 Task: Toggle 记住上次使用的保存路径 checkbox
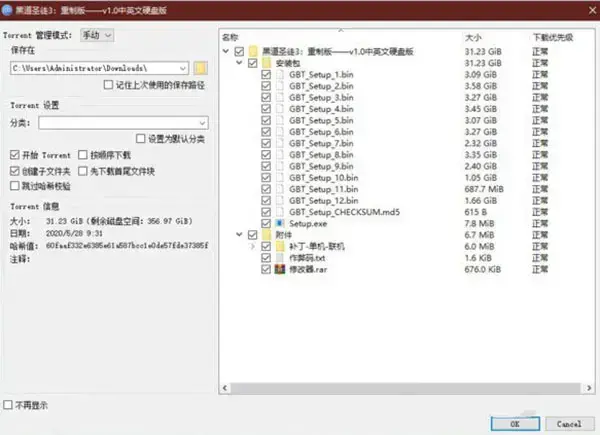coord(108,85)
